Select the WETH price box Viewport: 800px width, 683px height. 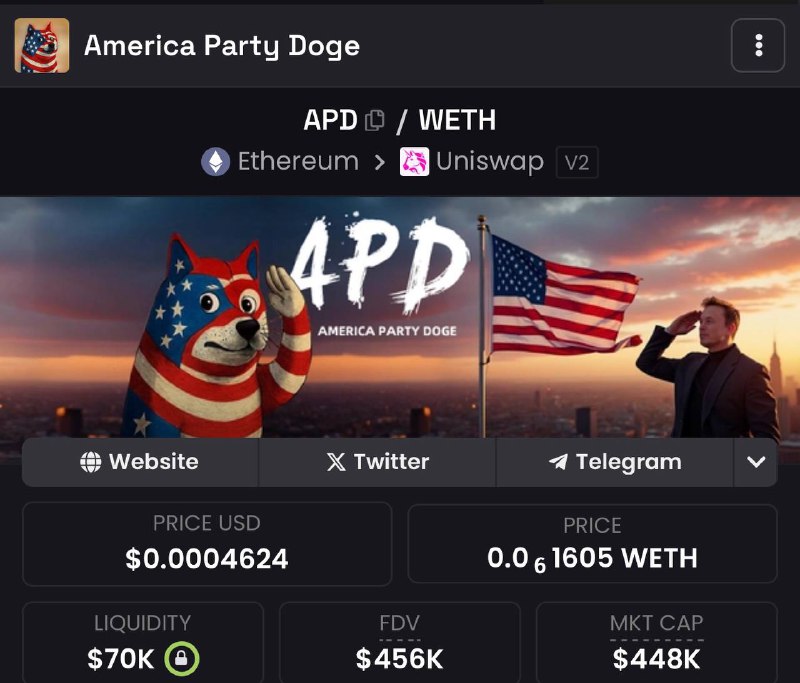[x=592, y=544]
